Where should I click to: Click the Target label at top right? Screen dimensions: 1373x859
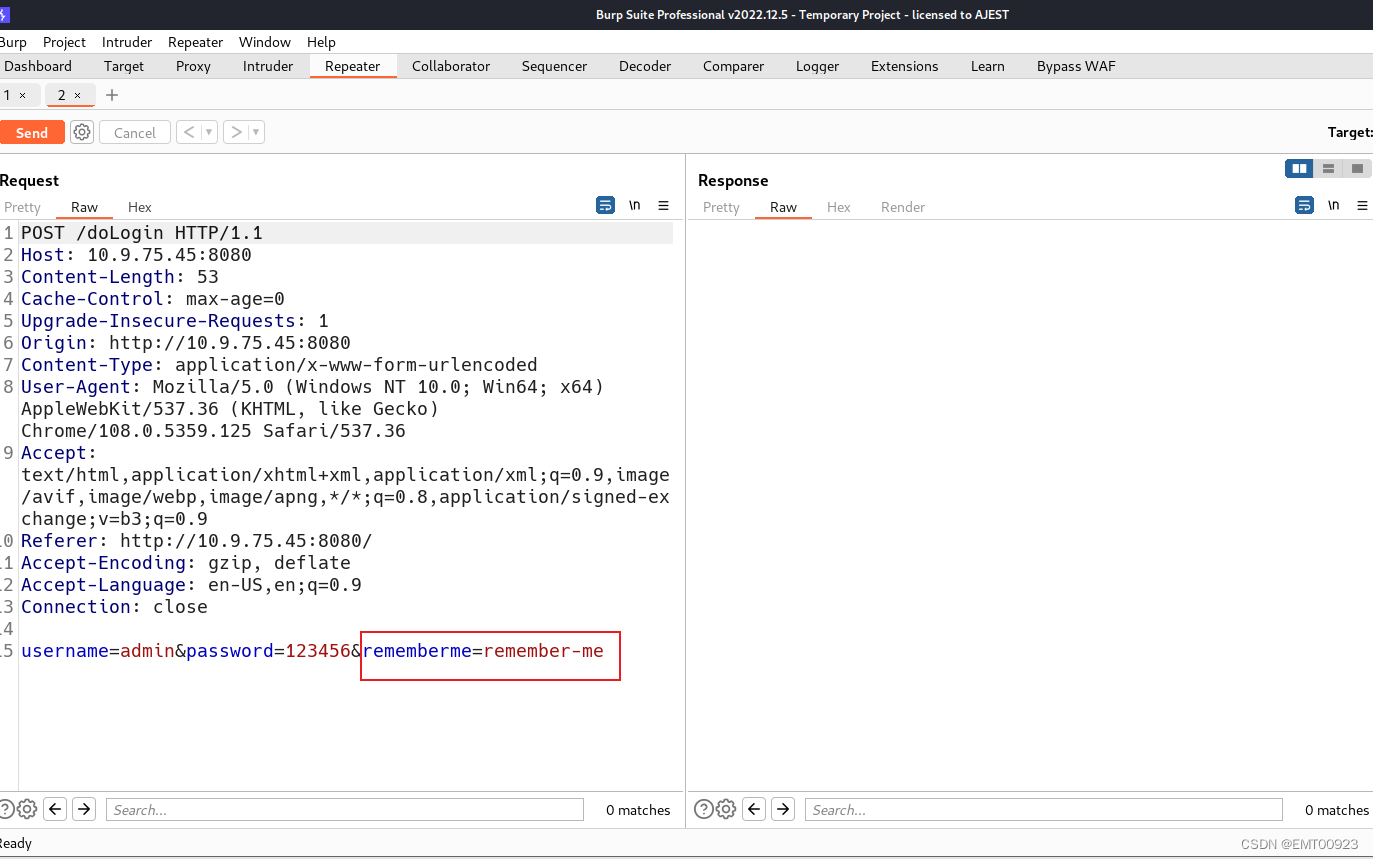1350,132
